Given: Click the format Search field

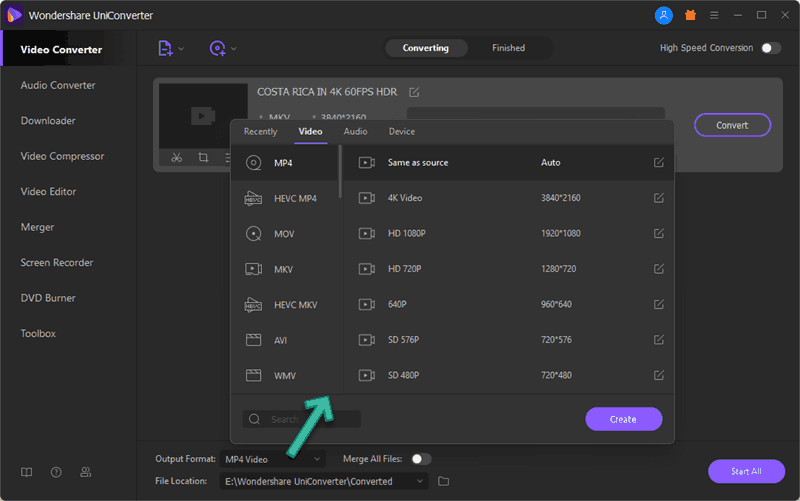Looking at the screenshot, I should 301,419.
